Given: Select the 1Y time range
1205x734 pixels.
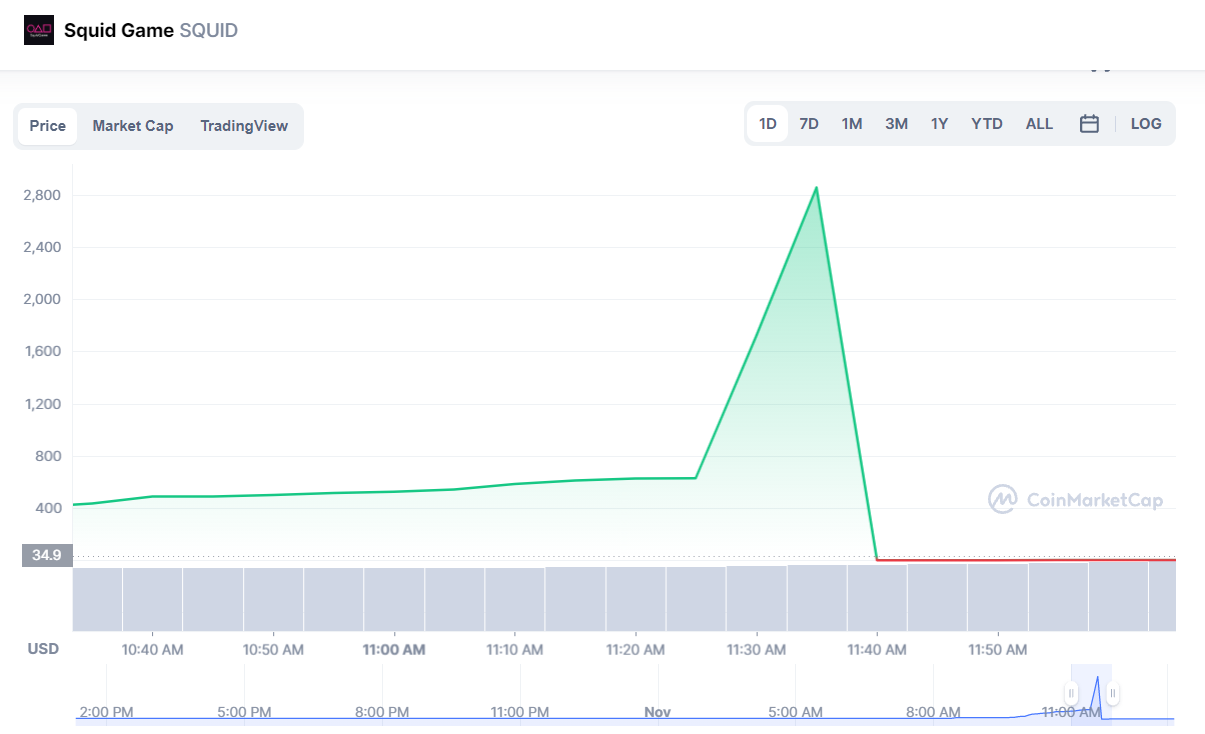Looking at the screenshot, I should point(939,124).
